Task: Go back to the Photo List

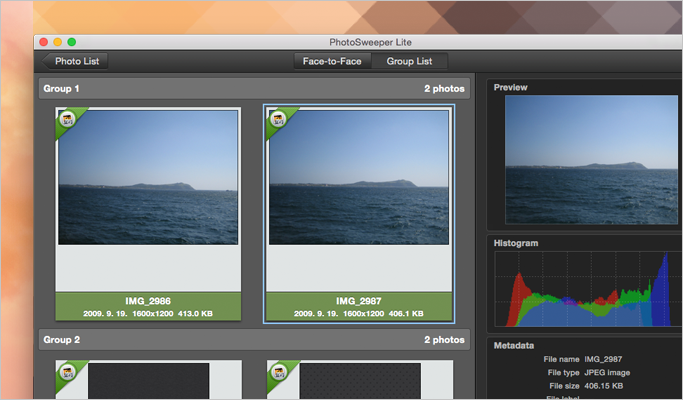Action: pos(75,61)
